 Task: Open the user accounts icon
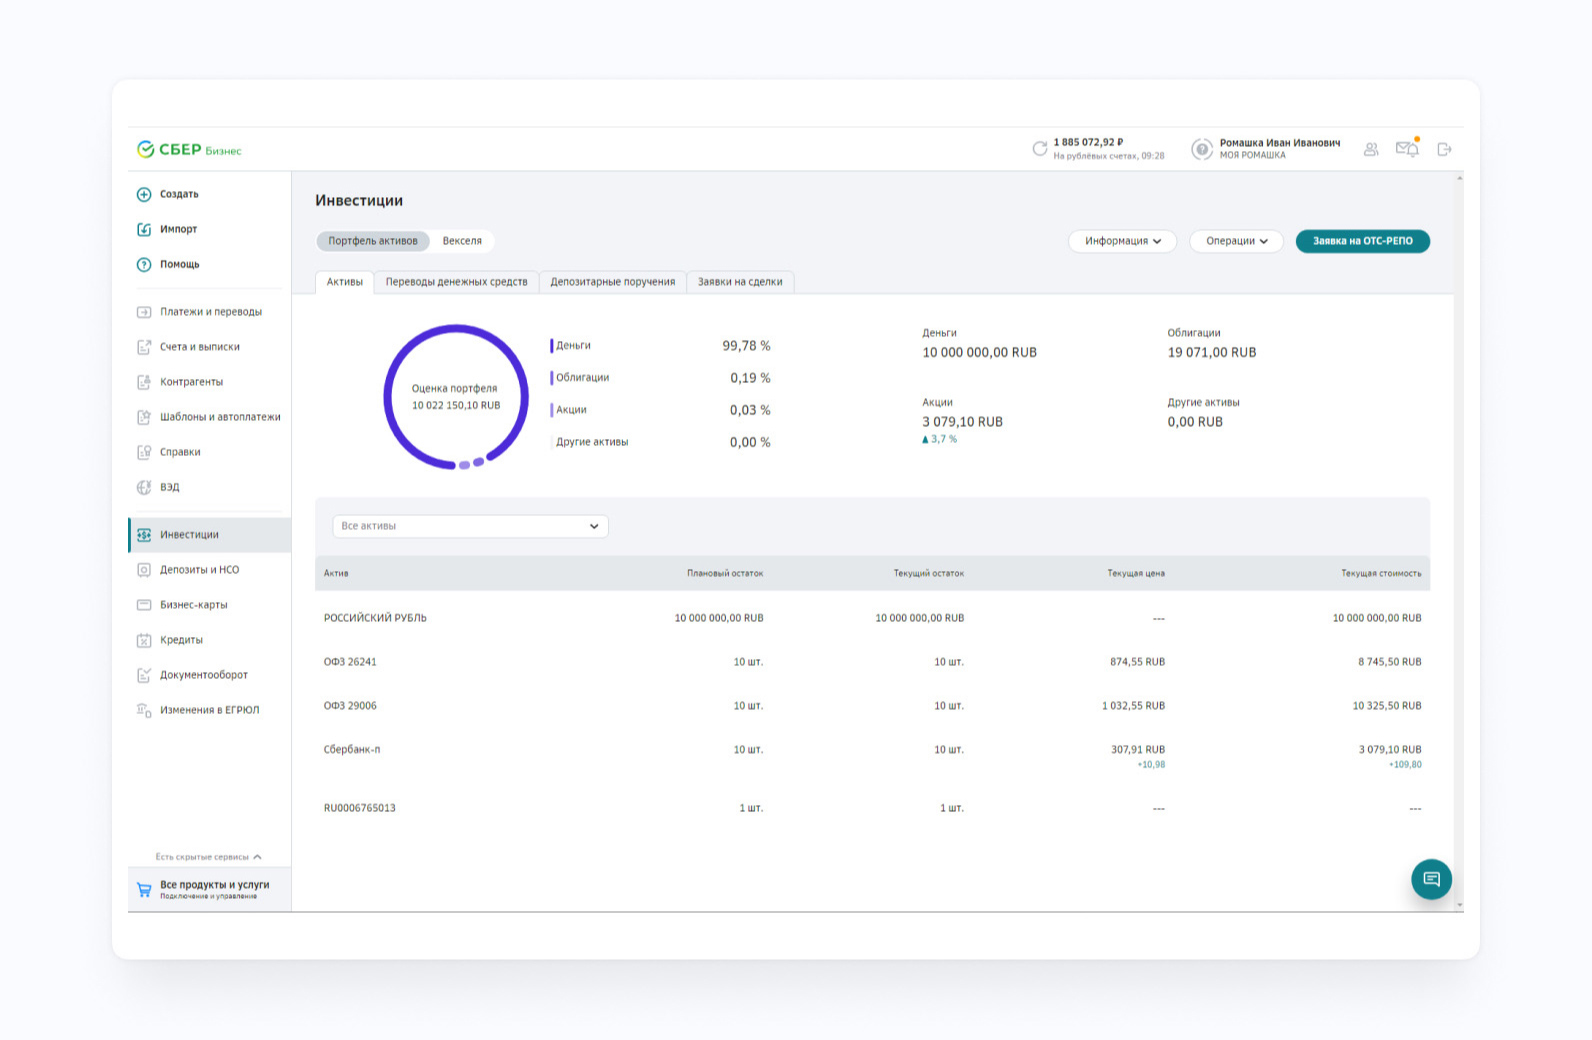[1371, 149]
